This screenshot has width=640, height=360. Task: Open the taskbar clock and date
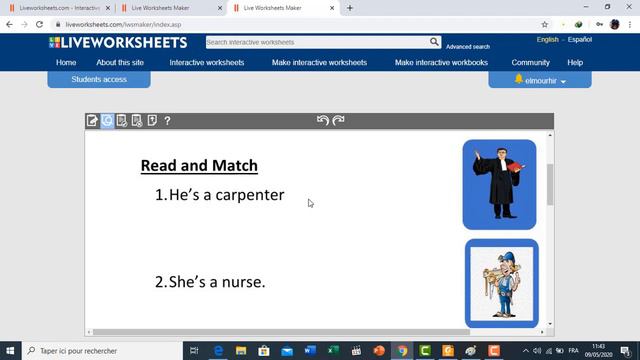598,351
